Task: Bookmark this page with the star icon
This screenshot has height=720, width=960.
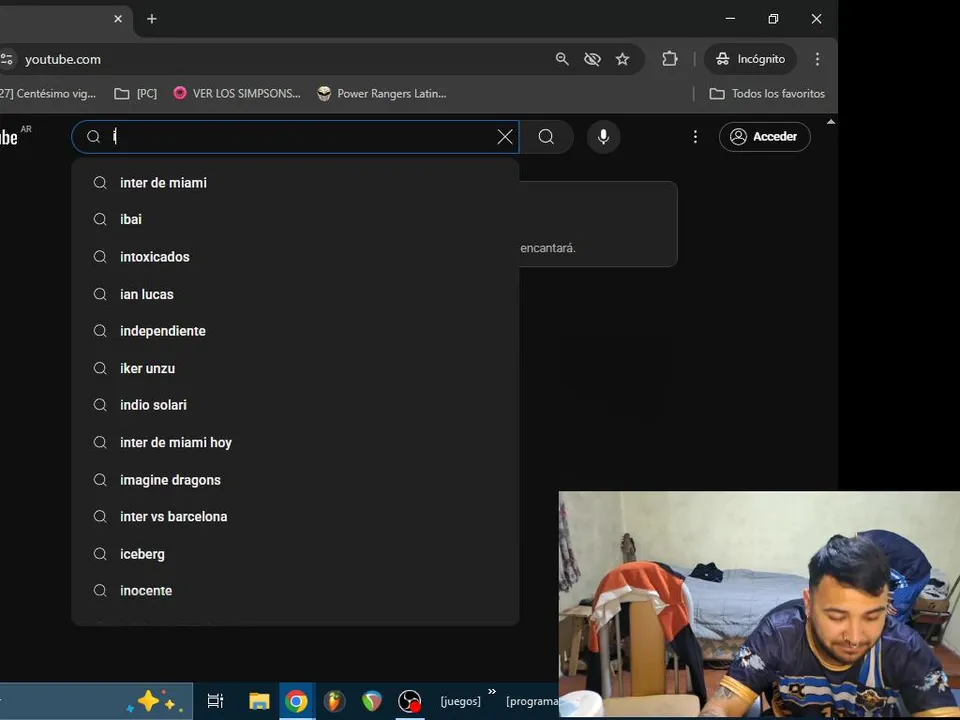Action: (623, 59)
